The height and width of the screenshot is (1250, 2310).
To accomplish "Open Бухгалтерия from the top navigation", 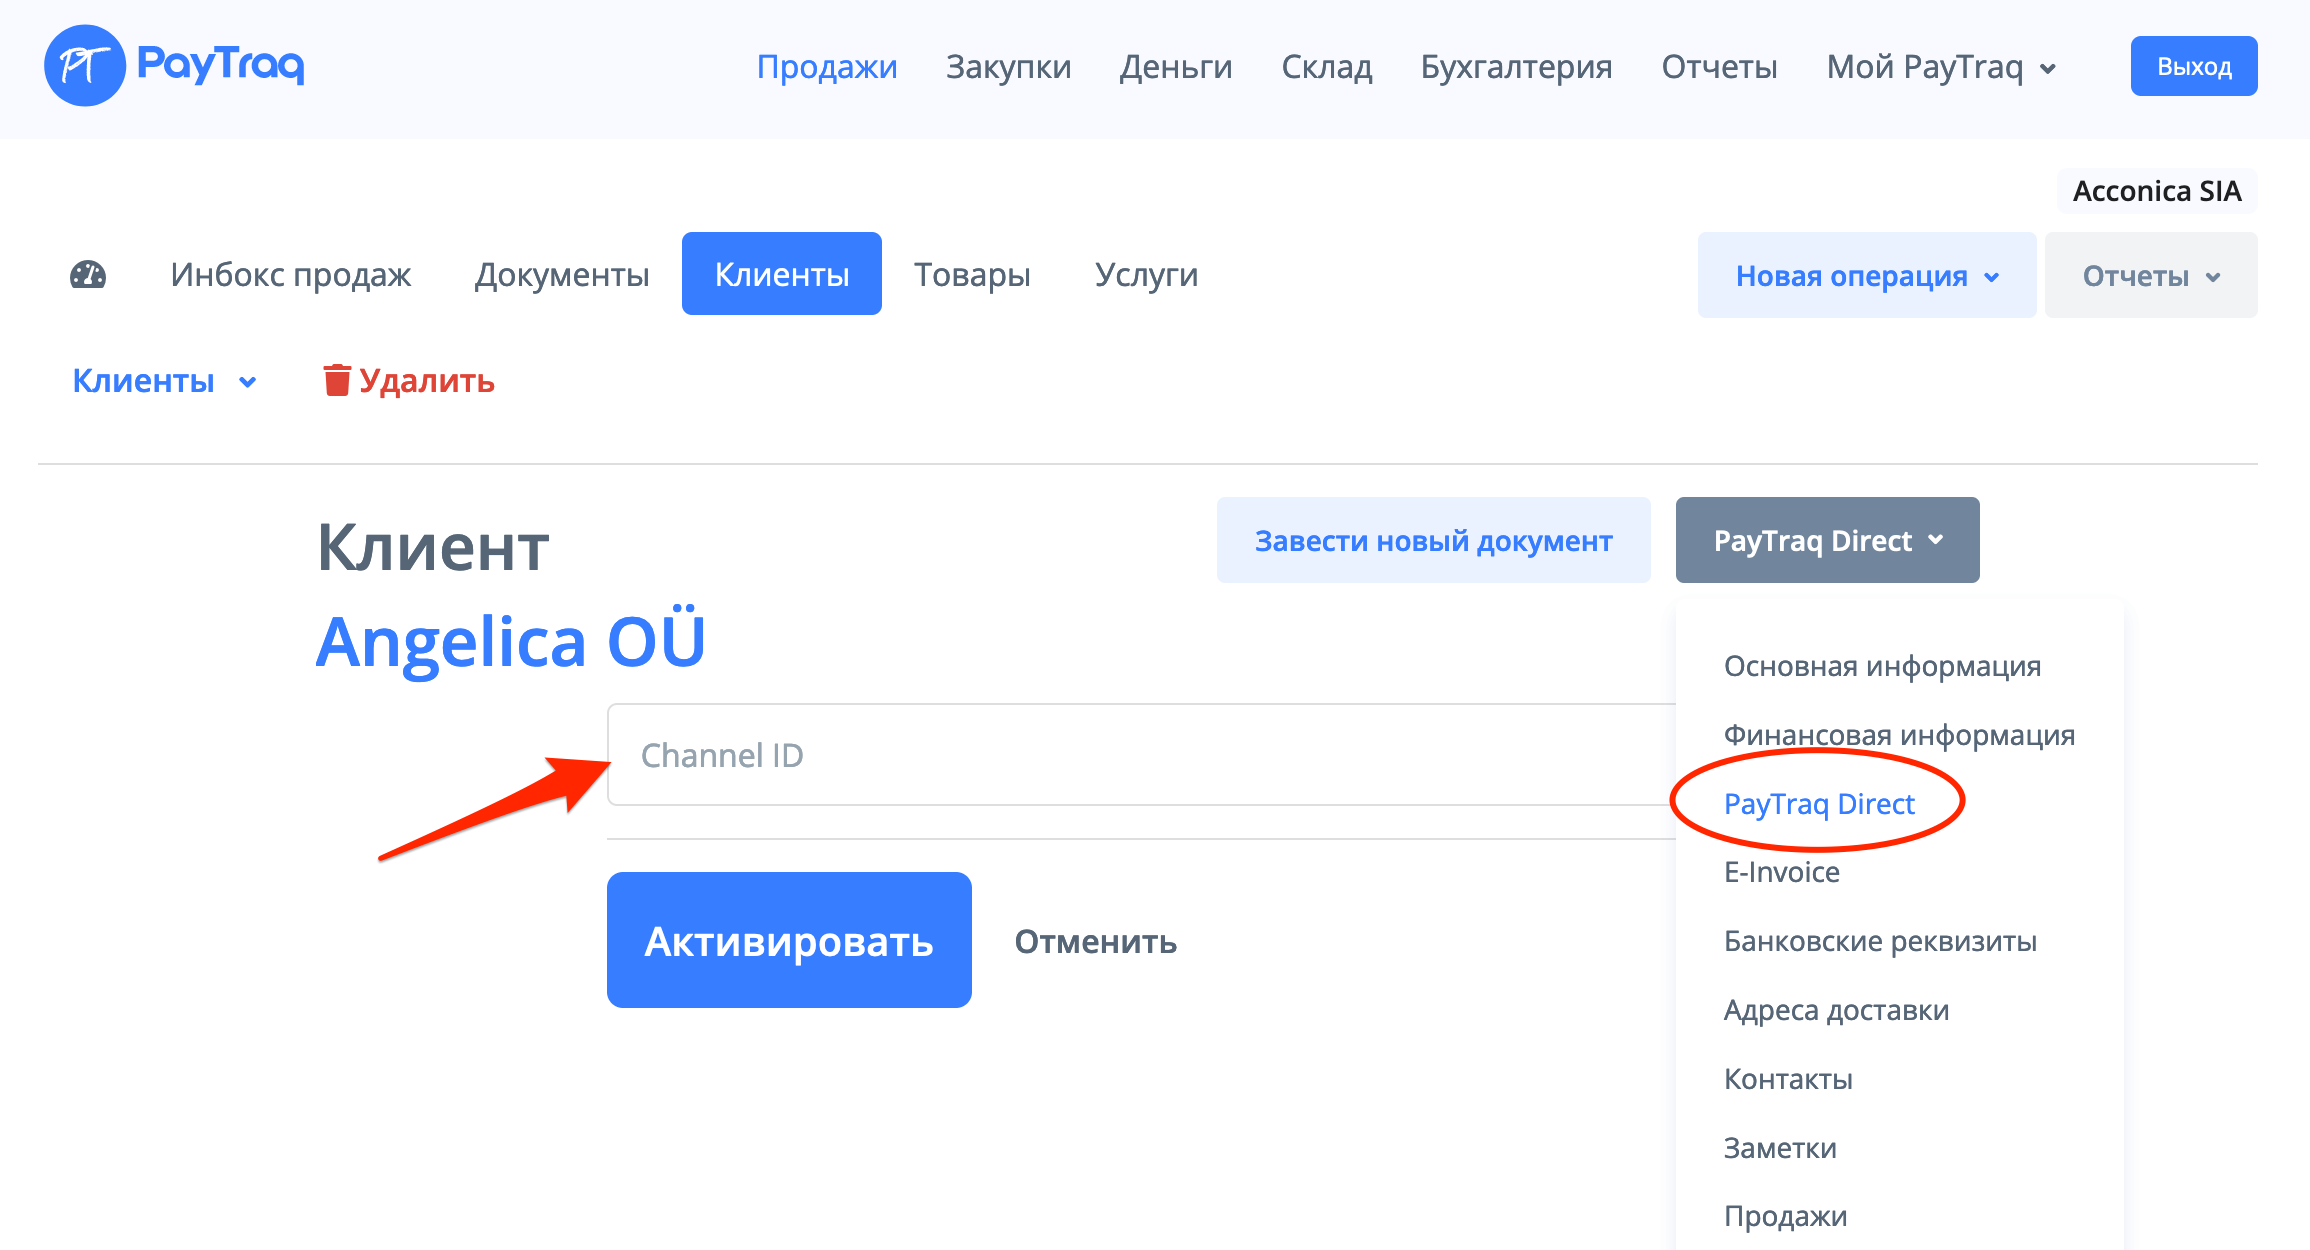I will tap(1516, 67).
